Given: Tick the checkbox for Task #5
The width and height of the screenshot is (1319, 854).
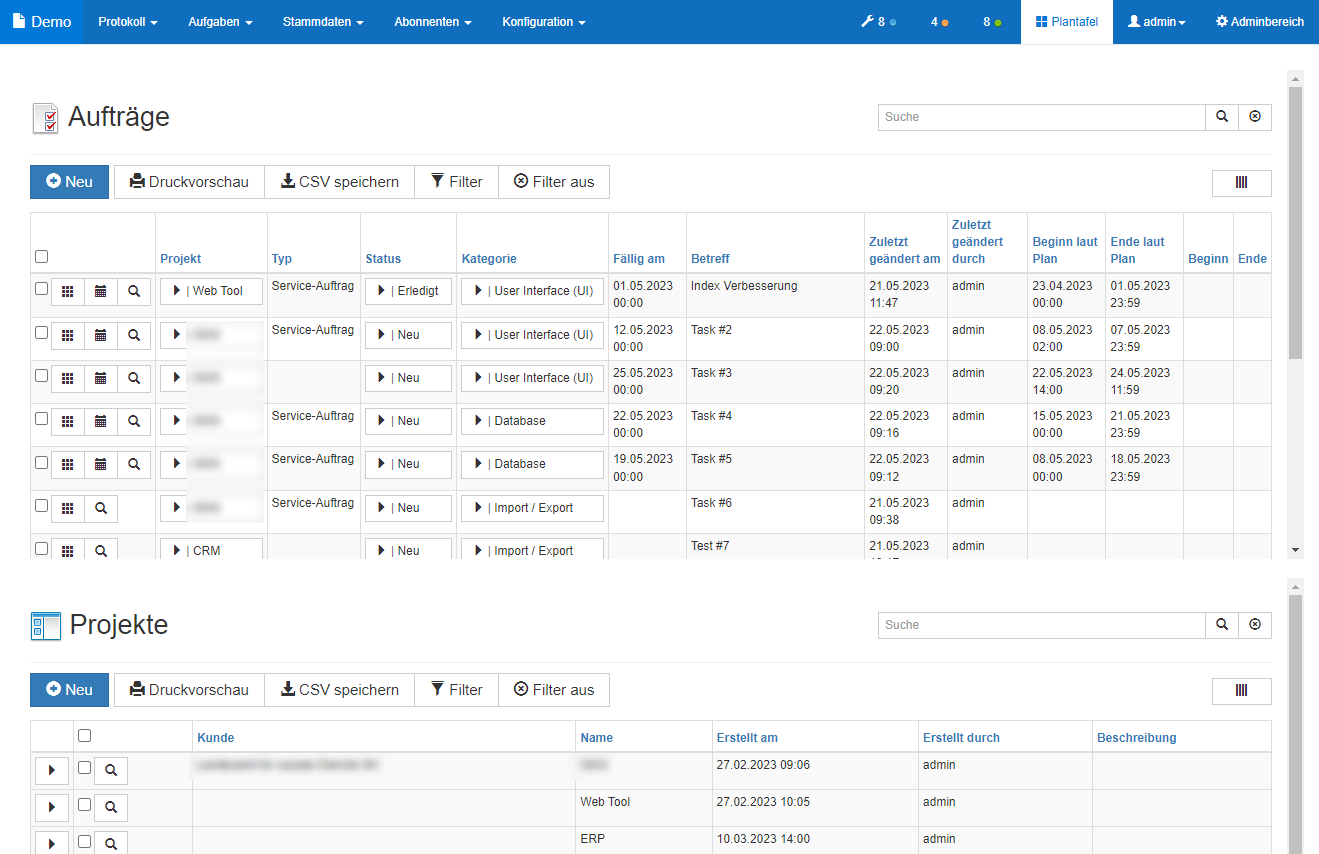Looking at the screenshot, I should 41,462.
